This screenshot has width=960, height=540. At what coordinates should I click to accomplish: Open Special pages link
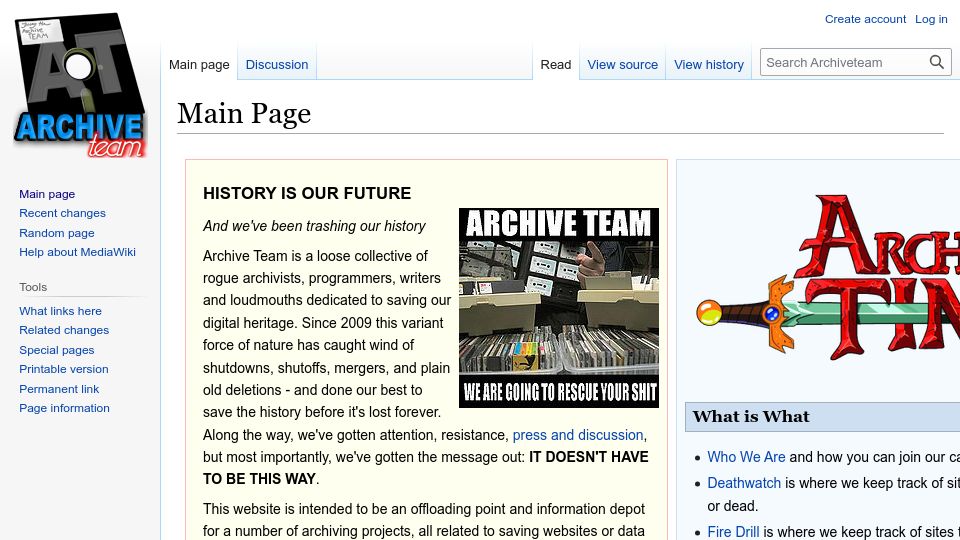56,350
